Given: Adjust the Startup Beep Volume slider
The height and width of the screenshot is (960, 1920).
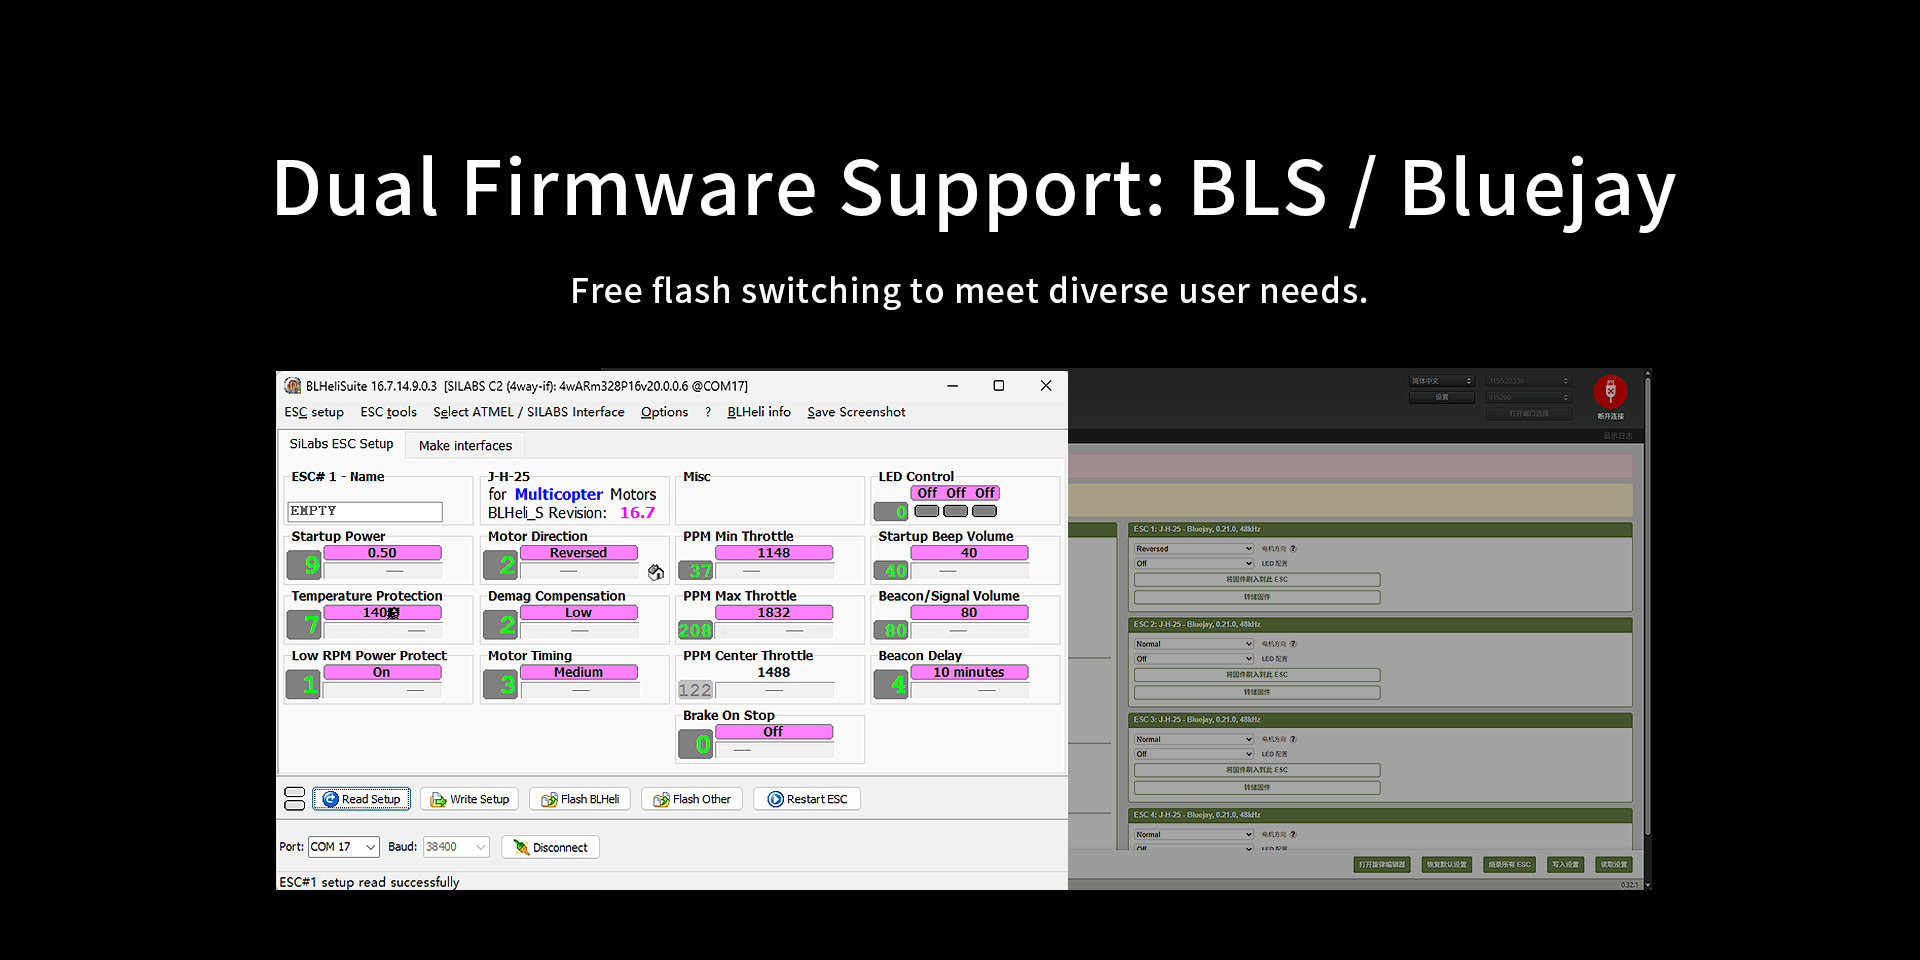Looking at the screenshot, I should pyautogui.click(x=969, y=571).
